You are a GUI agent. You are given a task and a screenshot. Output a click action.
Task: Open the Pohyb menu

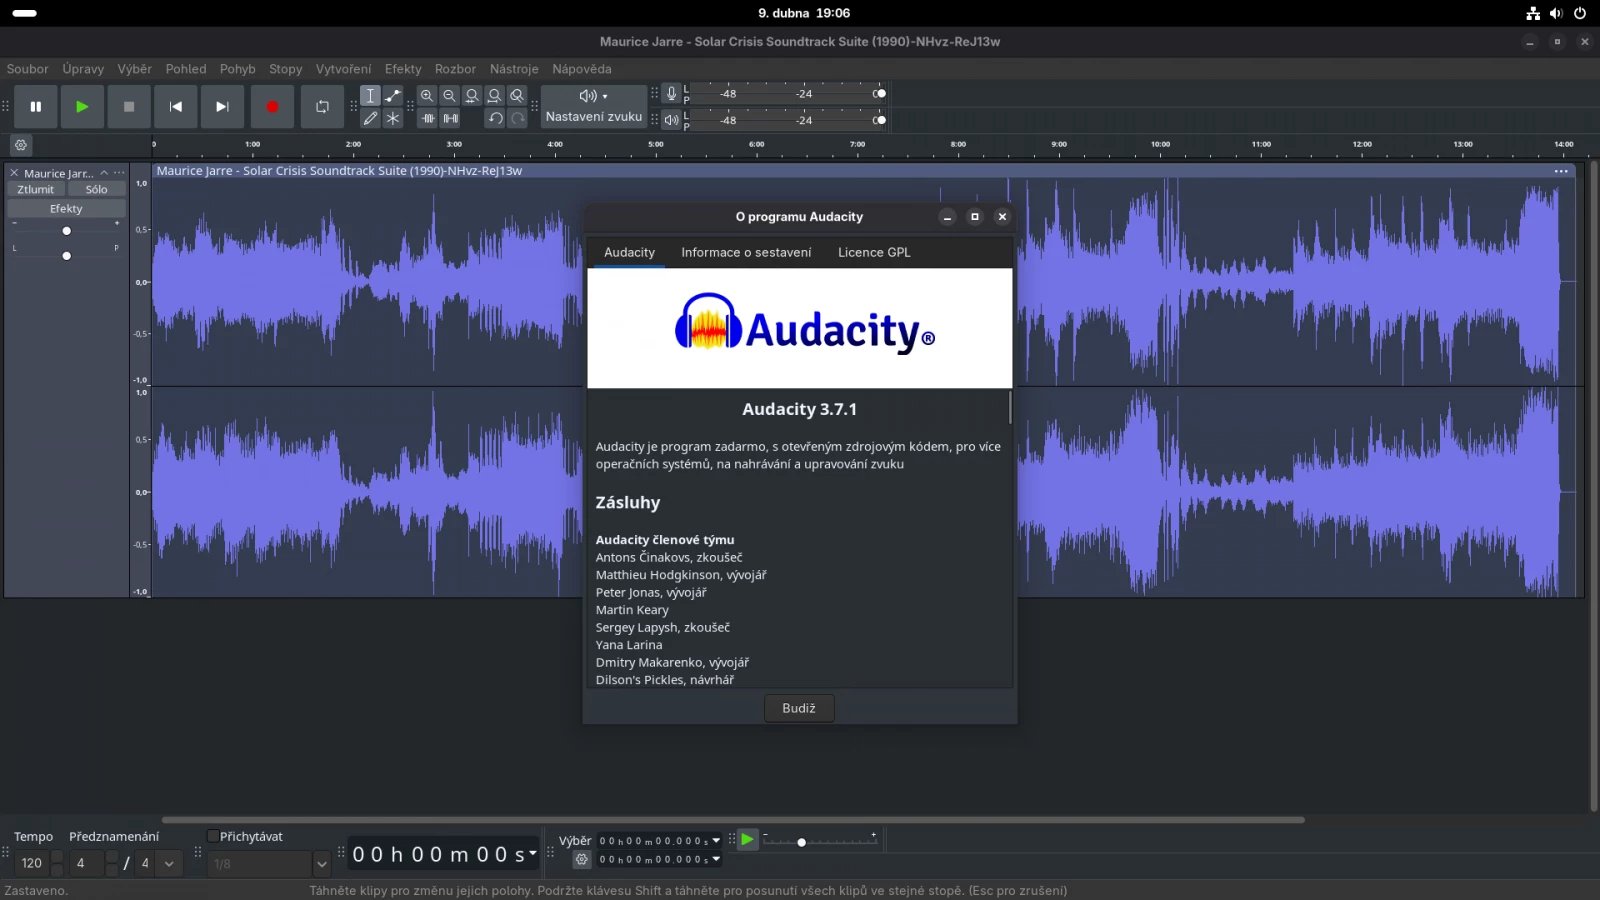tap(238, 69)
